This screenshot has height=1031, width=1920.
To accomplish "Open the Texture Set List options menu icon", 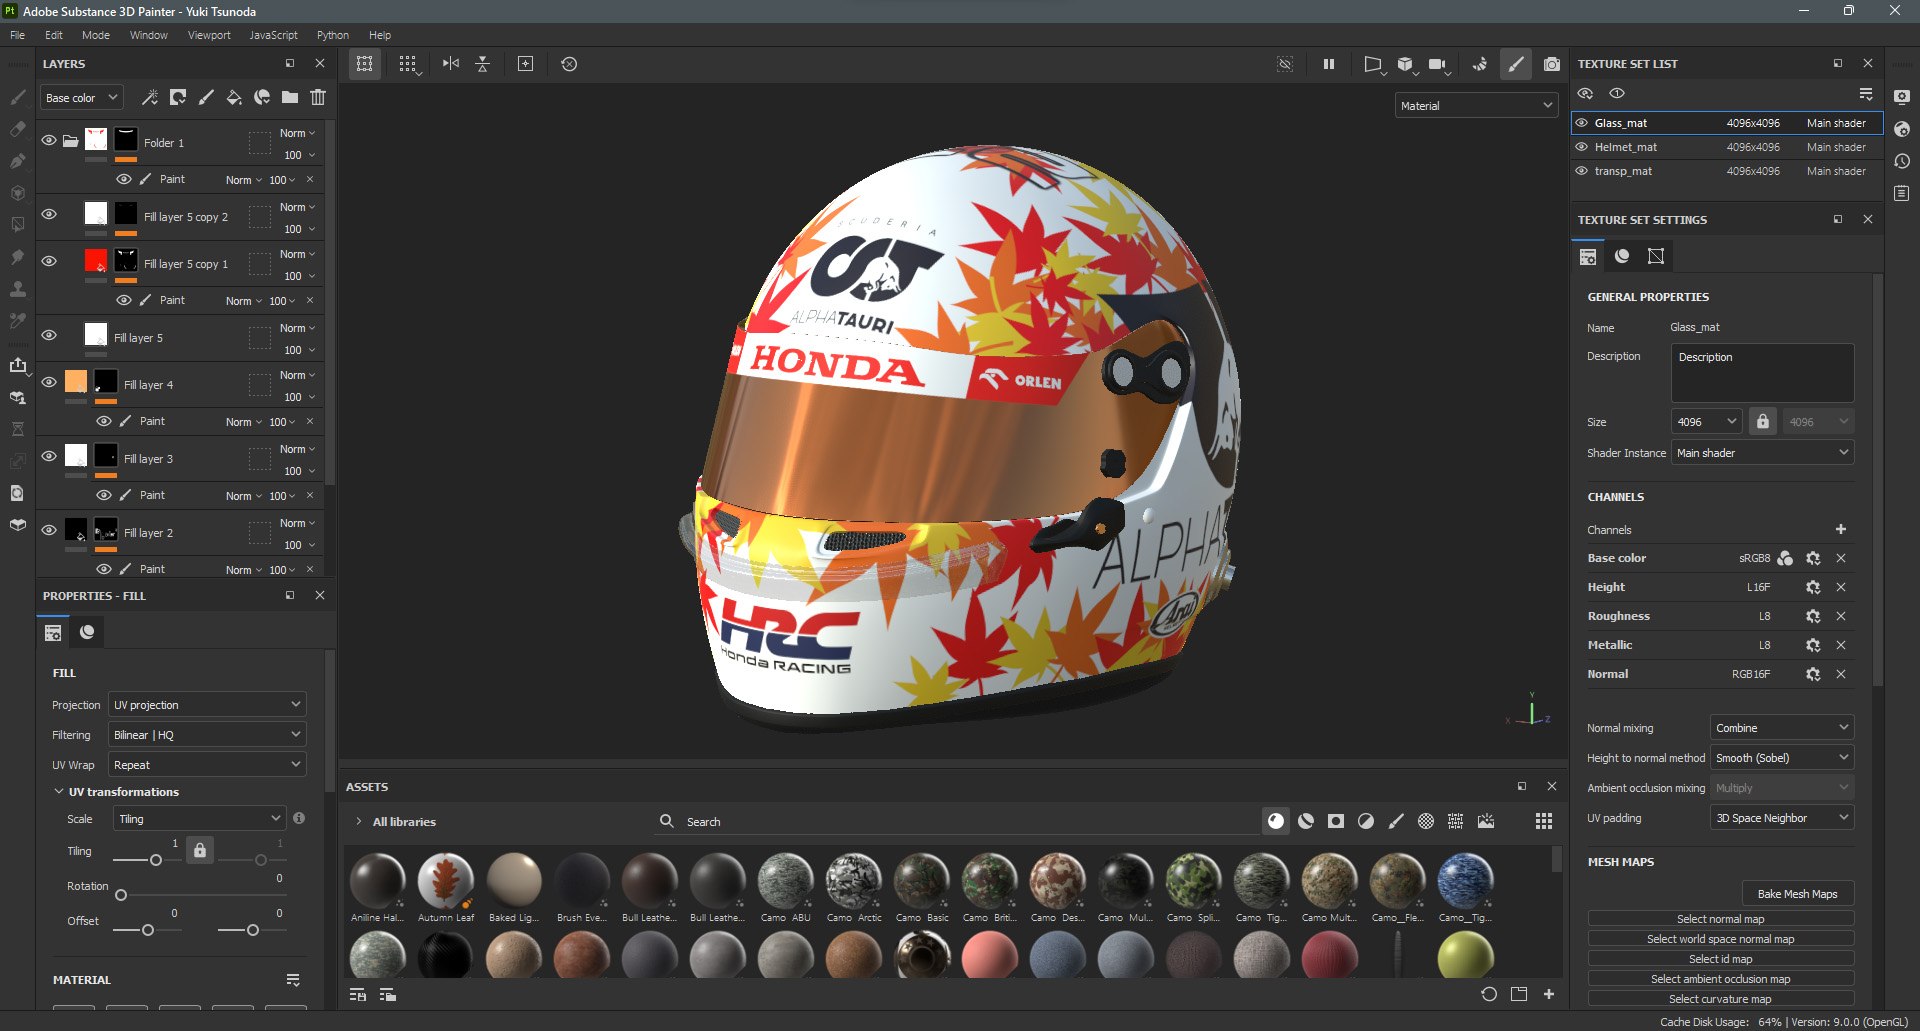I will click(x=1866, y=93).
